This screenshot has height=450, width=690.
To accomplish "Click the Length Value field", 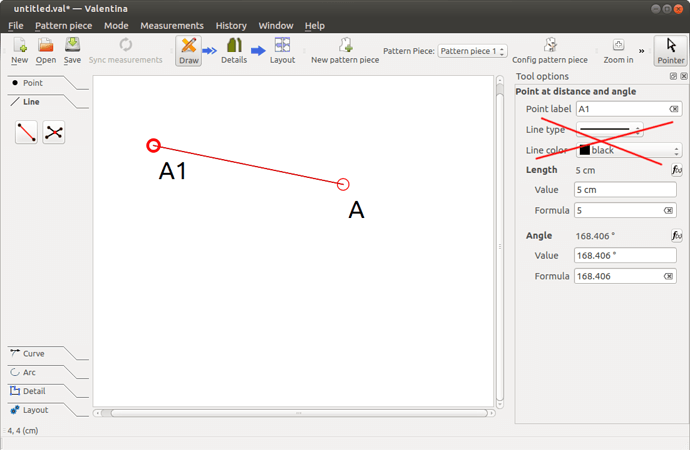I will pyautogui.click(x=625, y=190).
